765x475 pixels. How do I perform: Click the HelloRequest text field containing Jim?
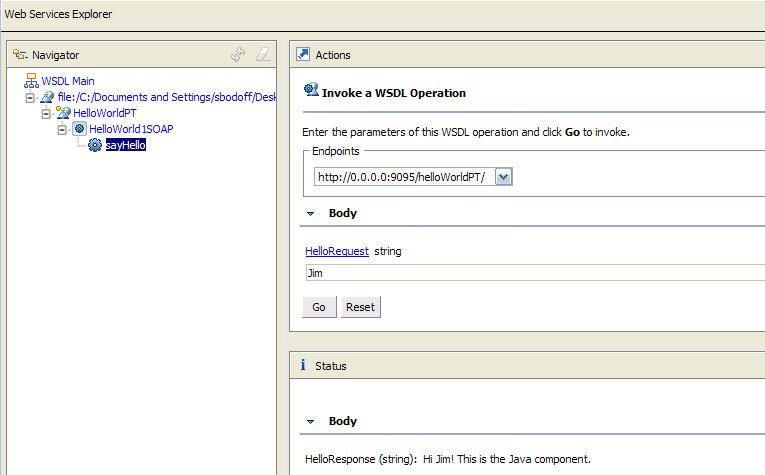click(530, 273)
